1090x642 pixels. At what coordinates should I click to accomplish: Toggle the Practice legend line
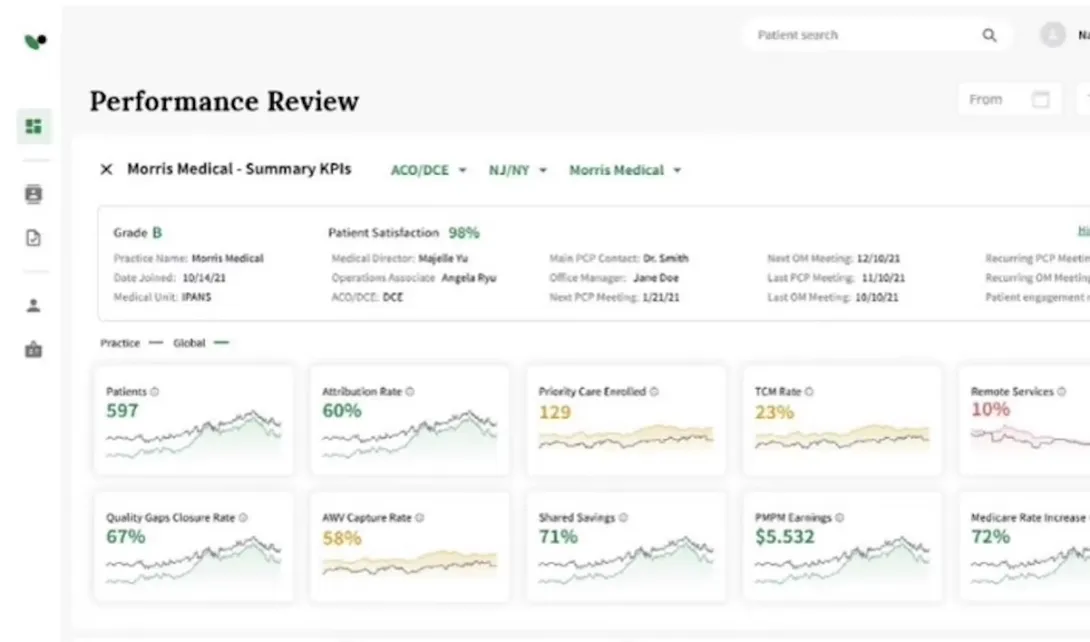(130, 343)
